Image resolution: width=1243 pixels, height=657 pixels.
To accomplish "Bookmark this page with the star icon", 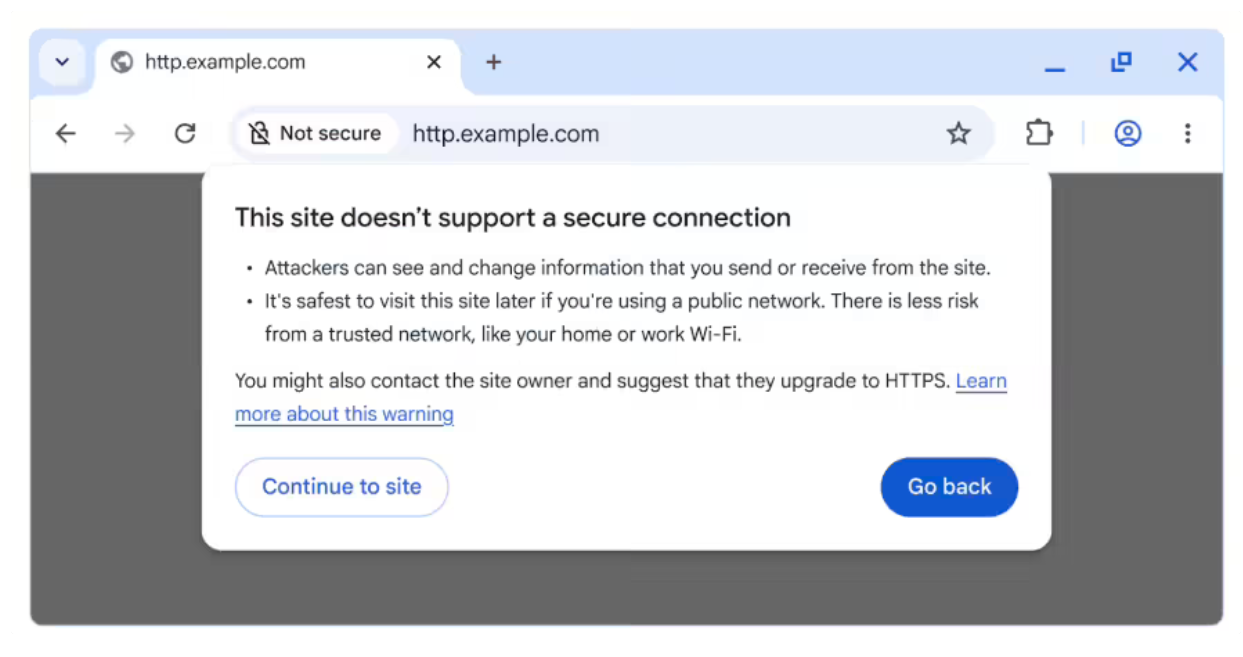I will pos(959,132).
